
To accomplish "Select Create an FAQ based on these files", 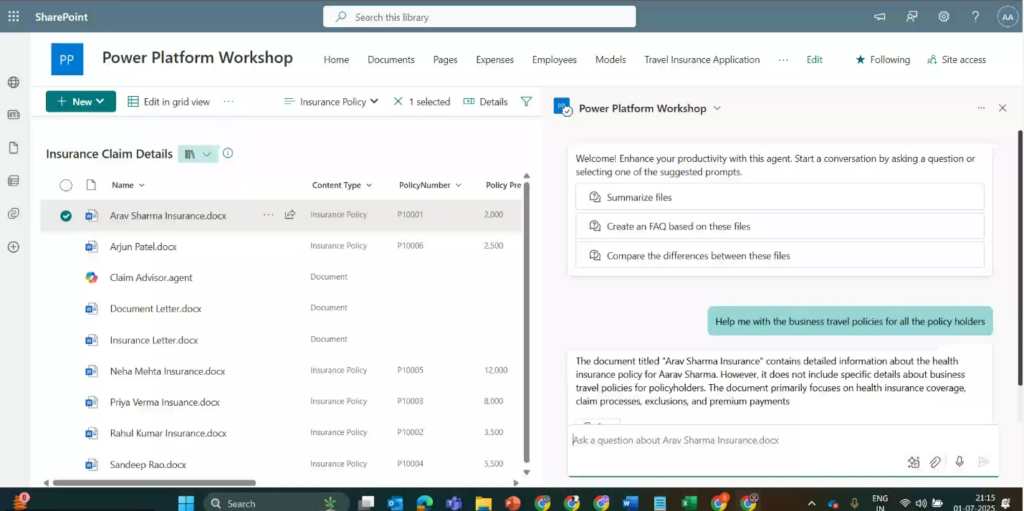I will [780, 226].
